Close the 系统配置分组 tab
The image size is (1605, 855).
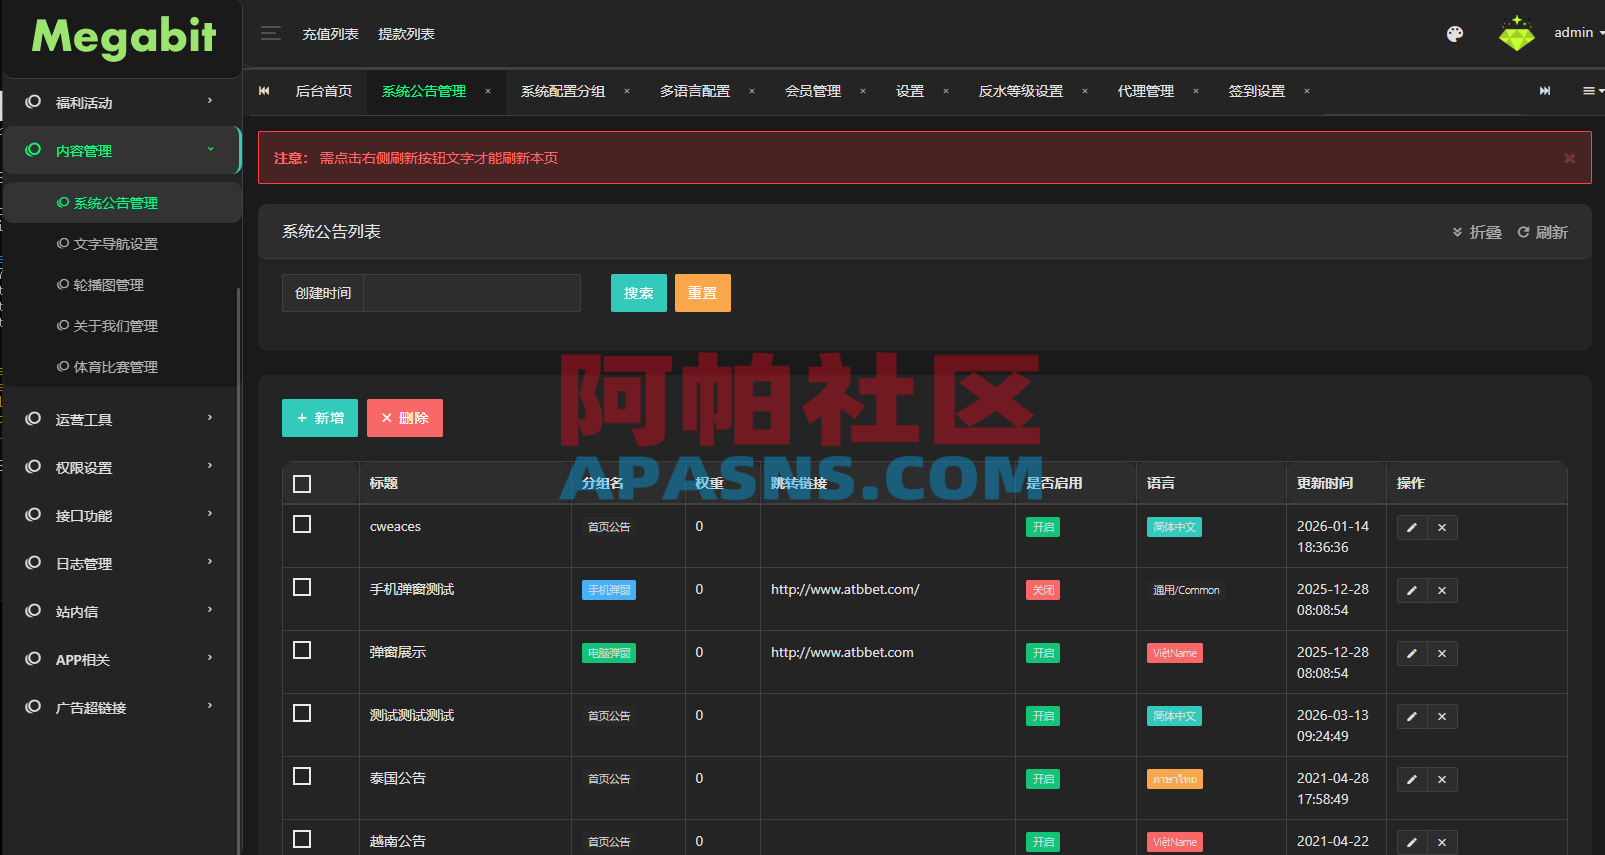(627, 91)
